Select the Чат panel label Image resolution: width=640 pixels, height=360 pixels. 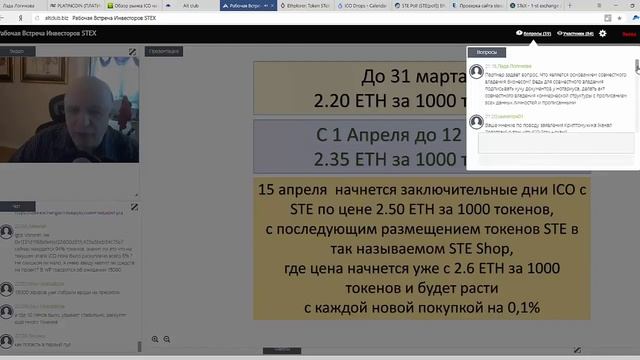point(17,207)
